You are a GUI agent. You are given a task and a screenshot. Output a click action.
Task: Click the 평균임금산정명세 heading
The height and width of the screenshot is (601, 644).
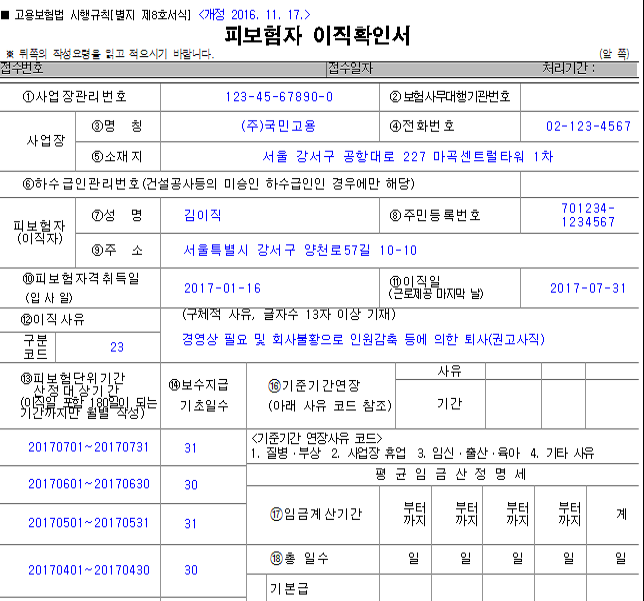click(450, 474)
